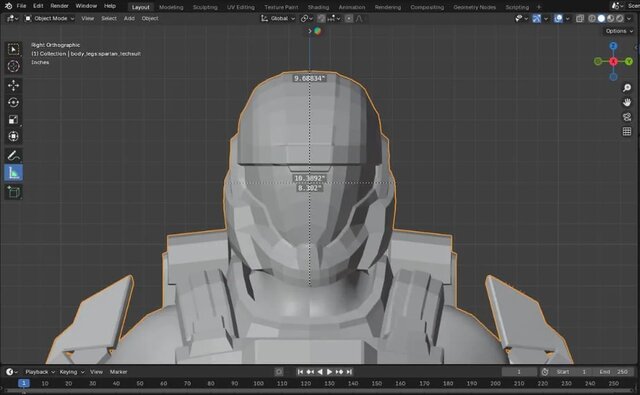
Task: Switch perspective/orthographic with grid icon
Action: click(627, 131)
